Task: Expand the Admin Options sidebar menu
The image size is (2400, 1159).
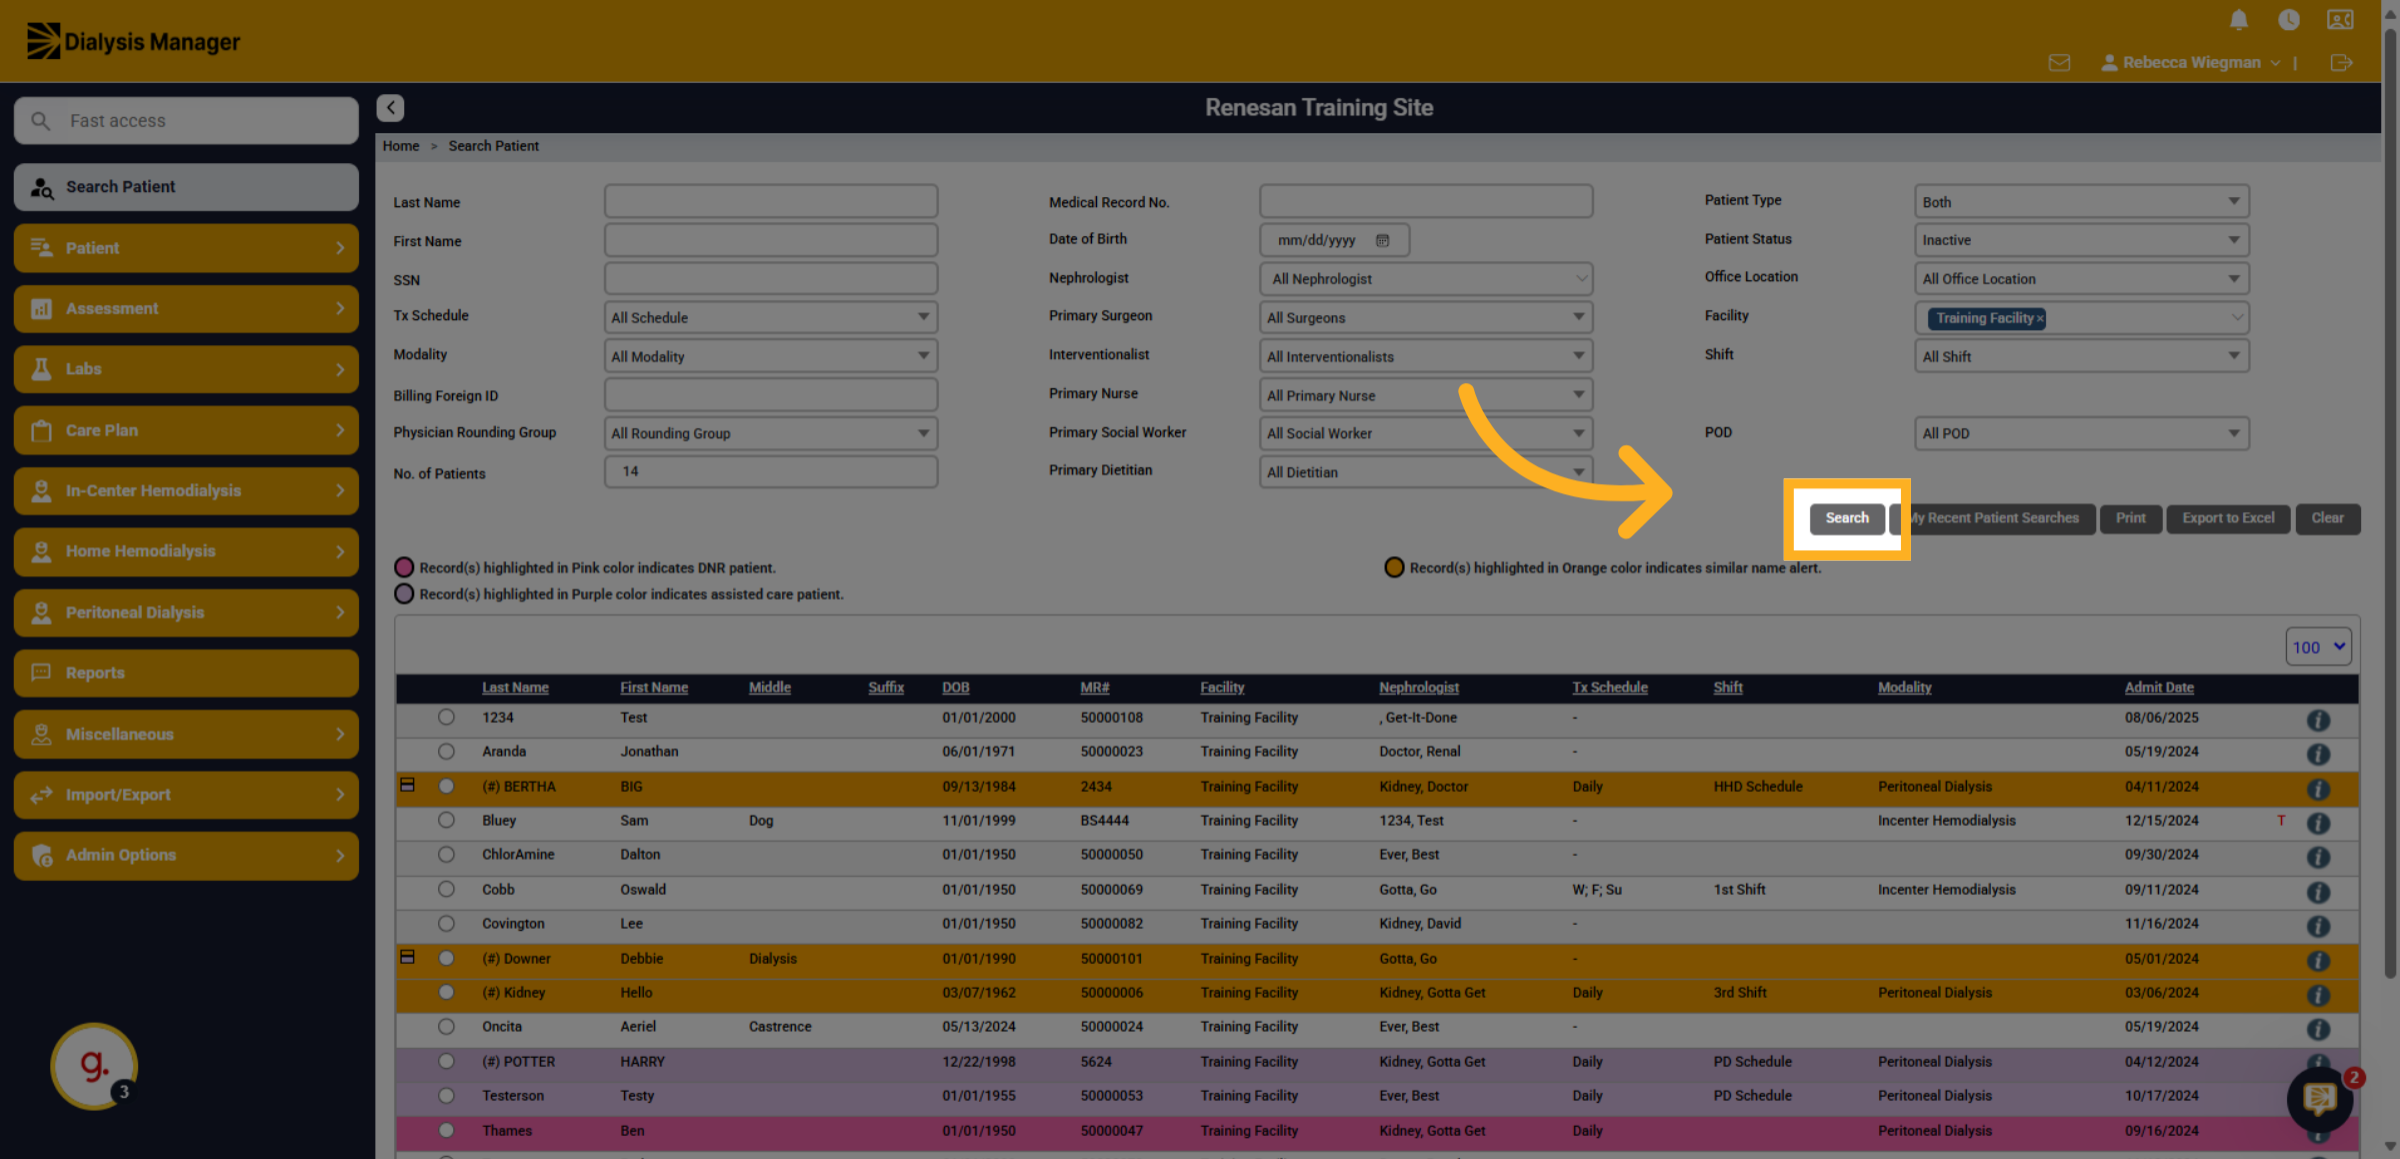Action: (x=186, y=855)
